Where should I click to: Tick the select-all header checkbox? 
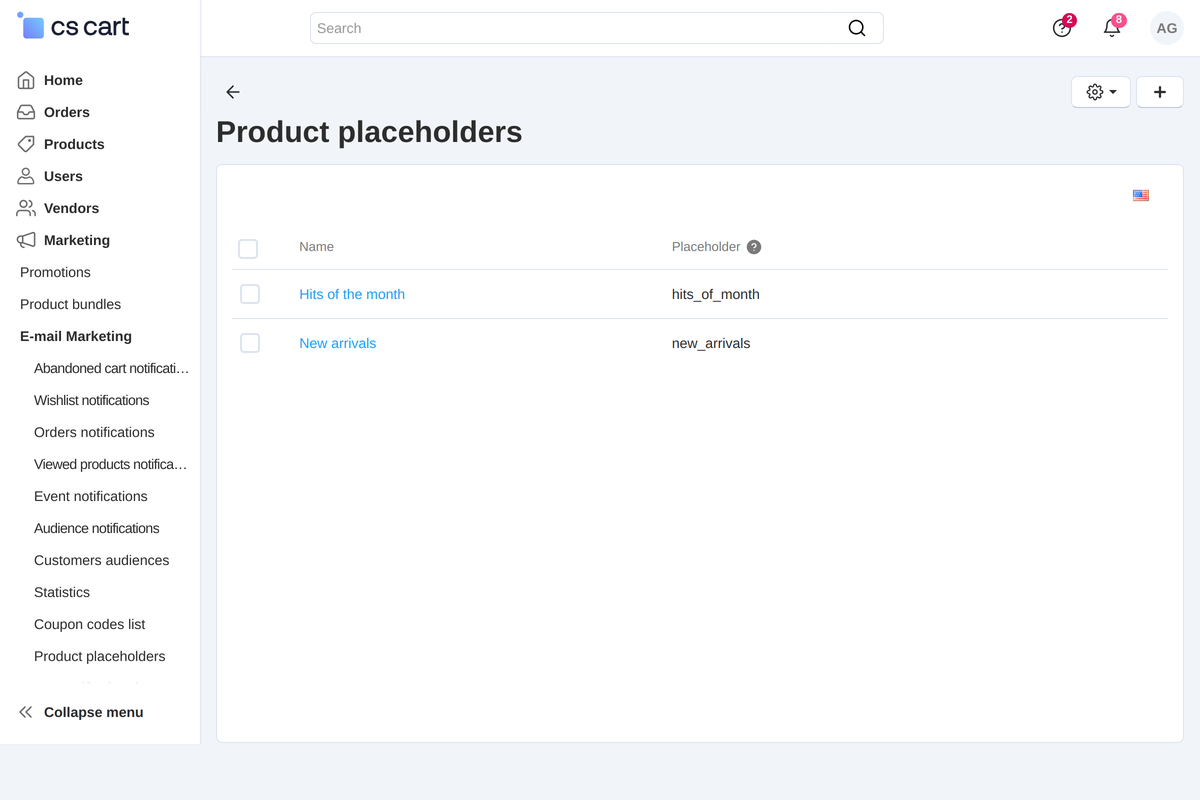click(x=248, y=249)
